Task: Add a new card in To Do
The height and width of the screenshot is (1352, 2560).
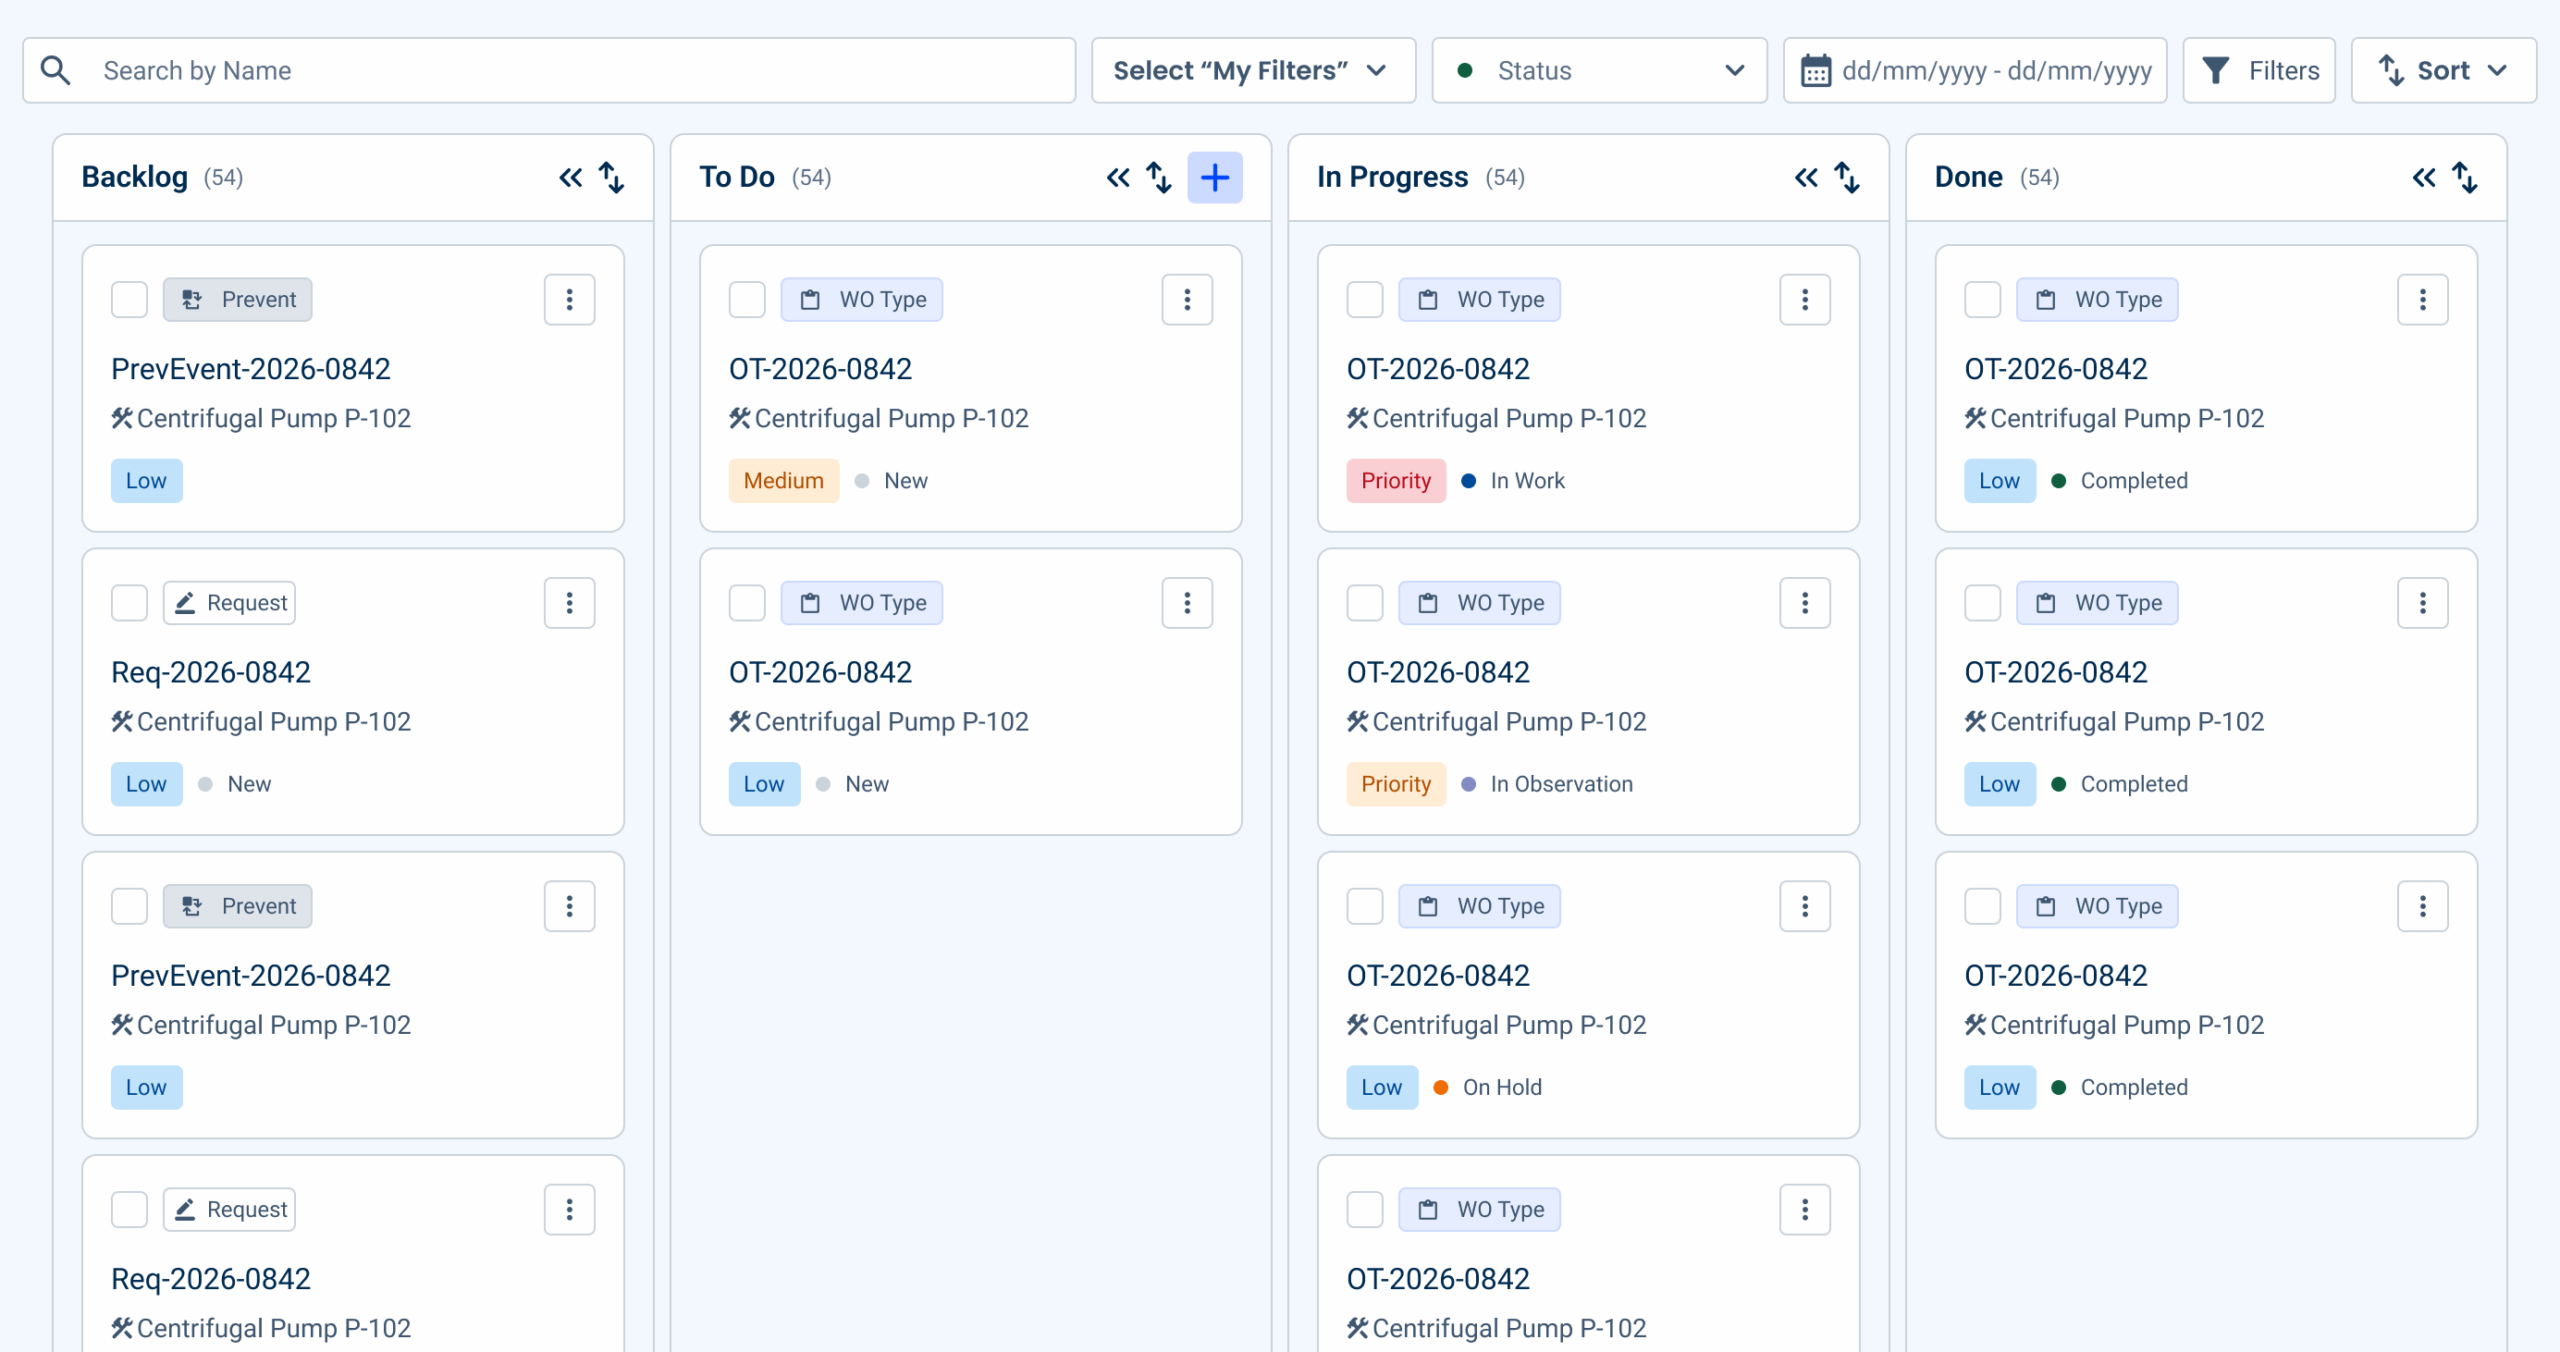Action: (x=1215, y=178)
